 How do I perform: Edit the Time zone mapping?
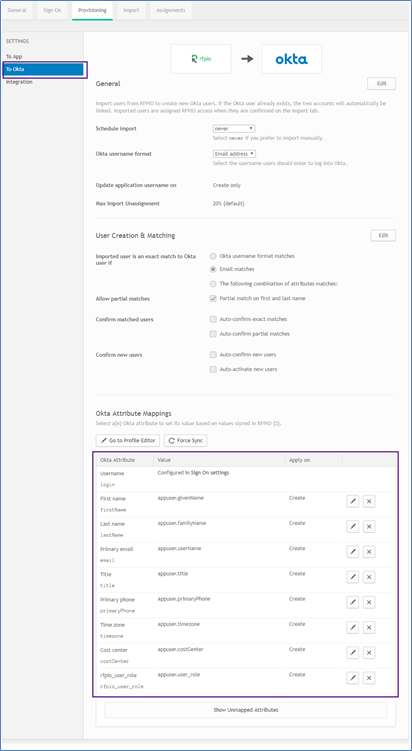[353, 627]
